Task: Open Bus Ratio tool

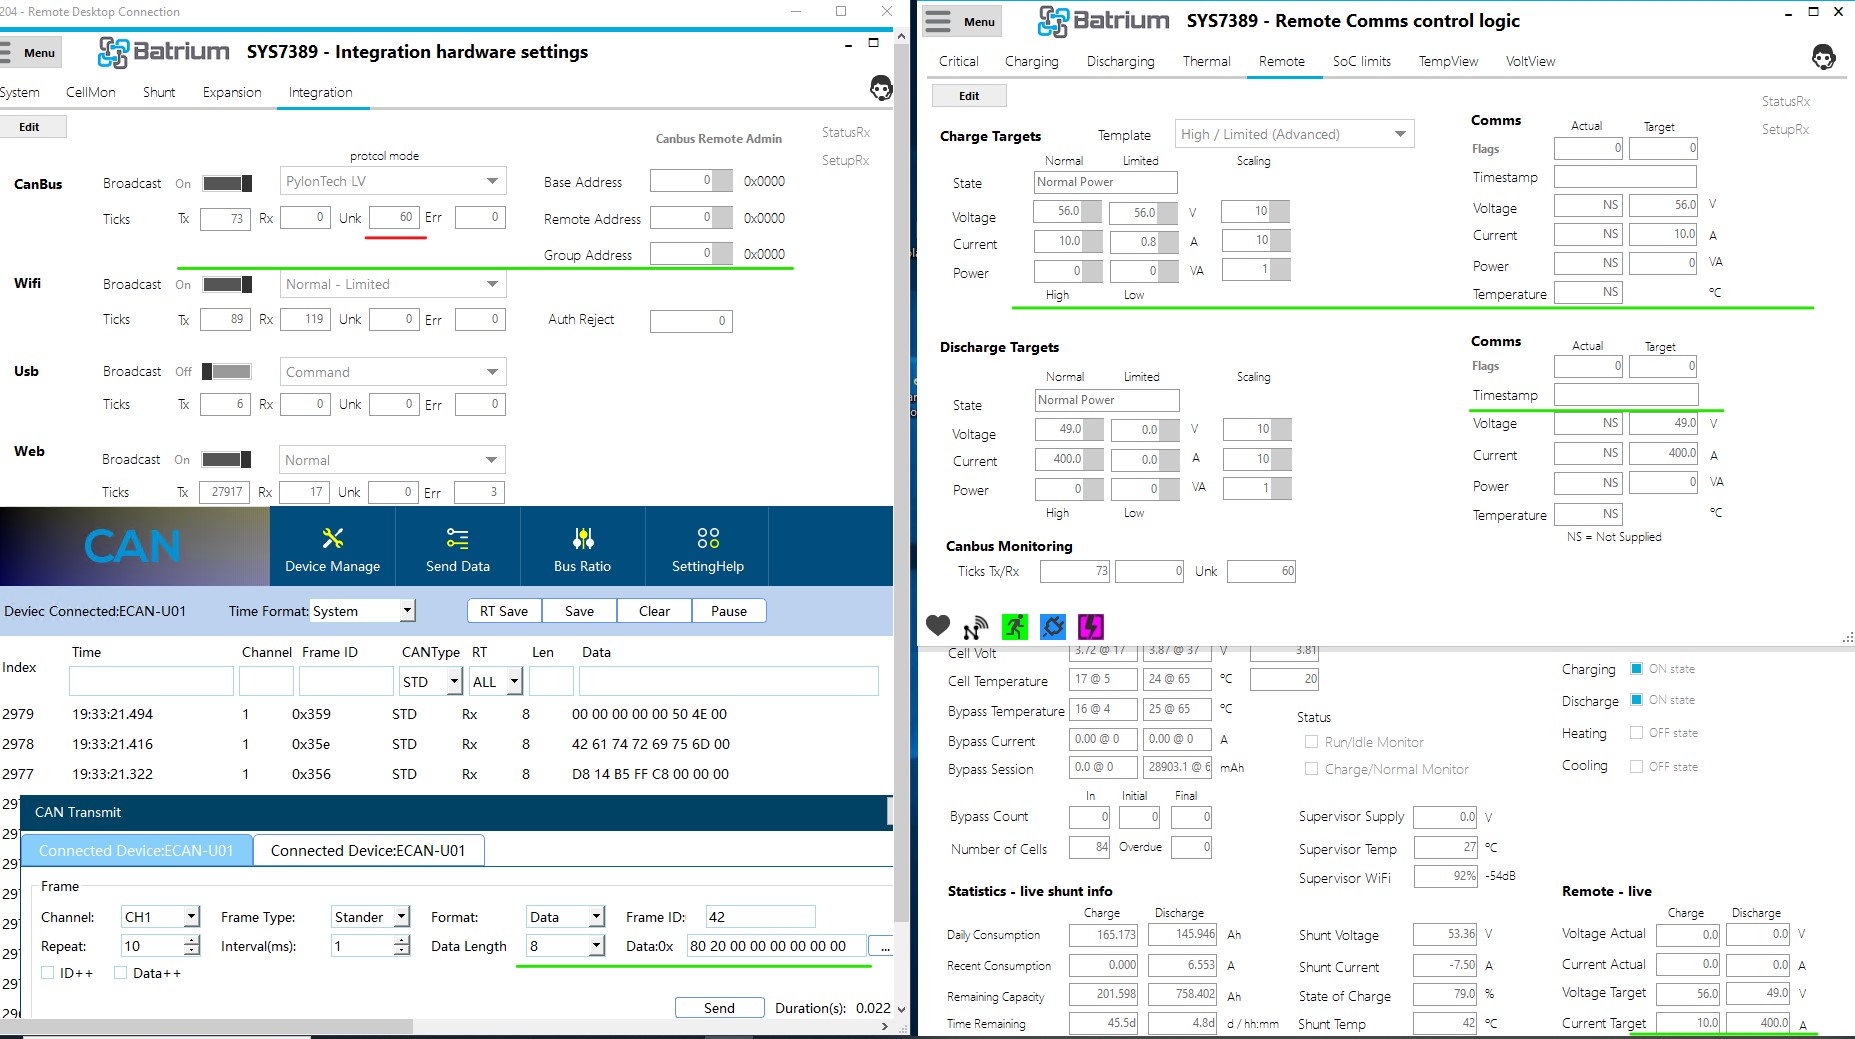Action: click(582, 548)
